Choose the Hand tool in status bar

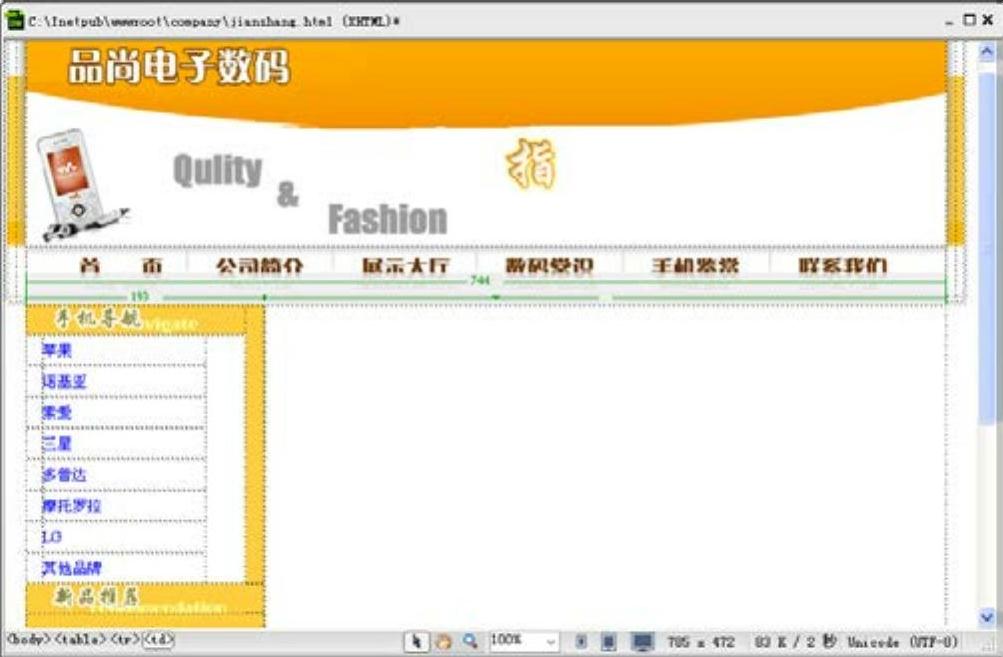click(443, 642)
